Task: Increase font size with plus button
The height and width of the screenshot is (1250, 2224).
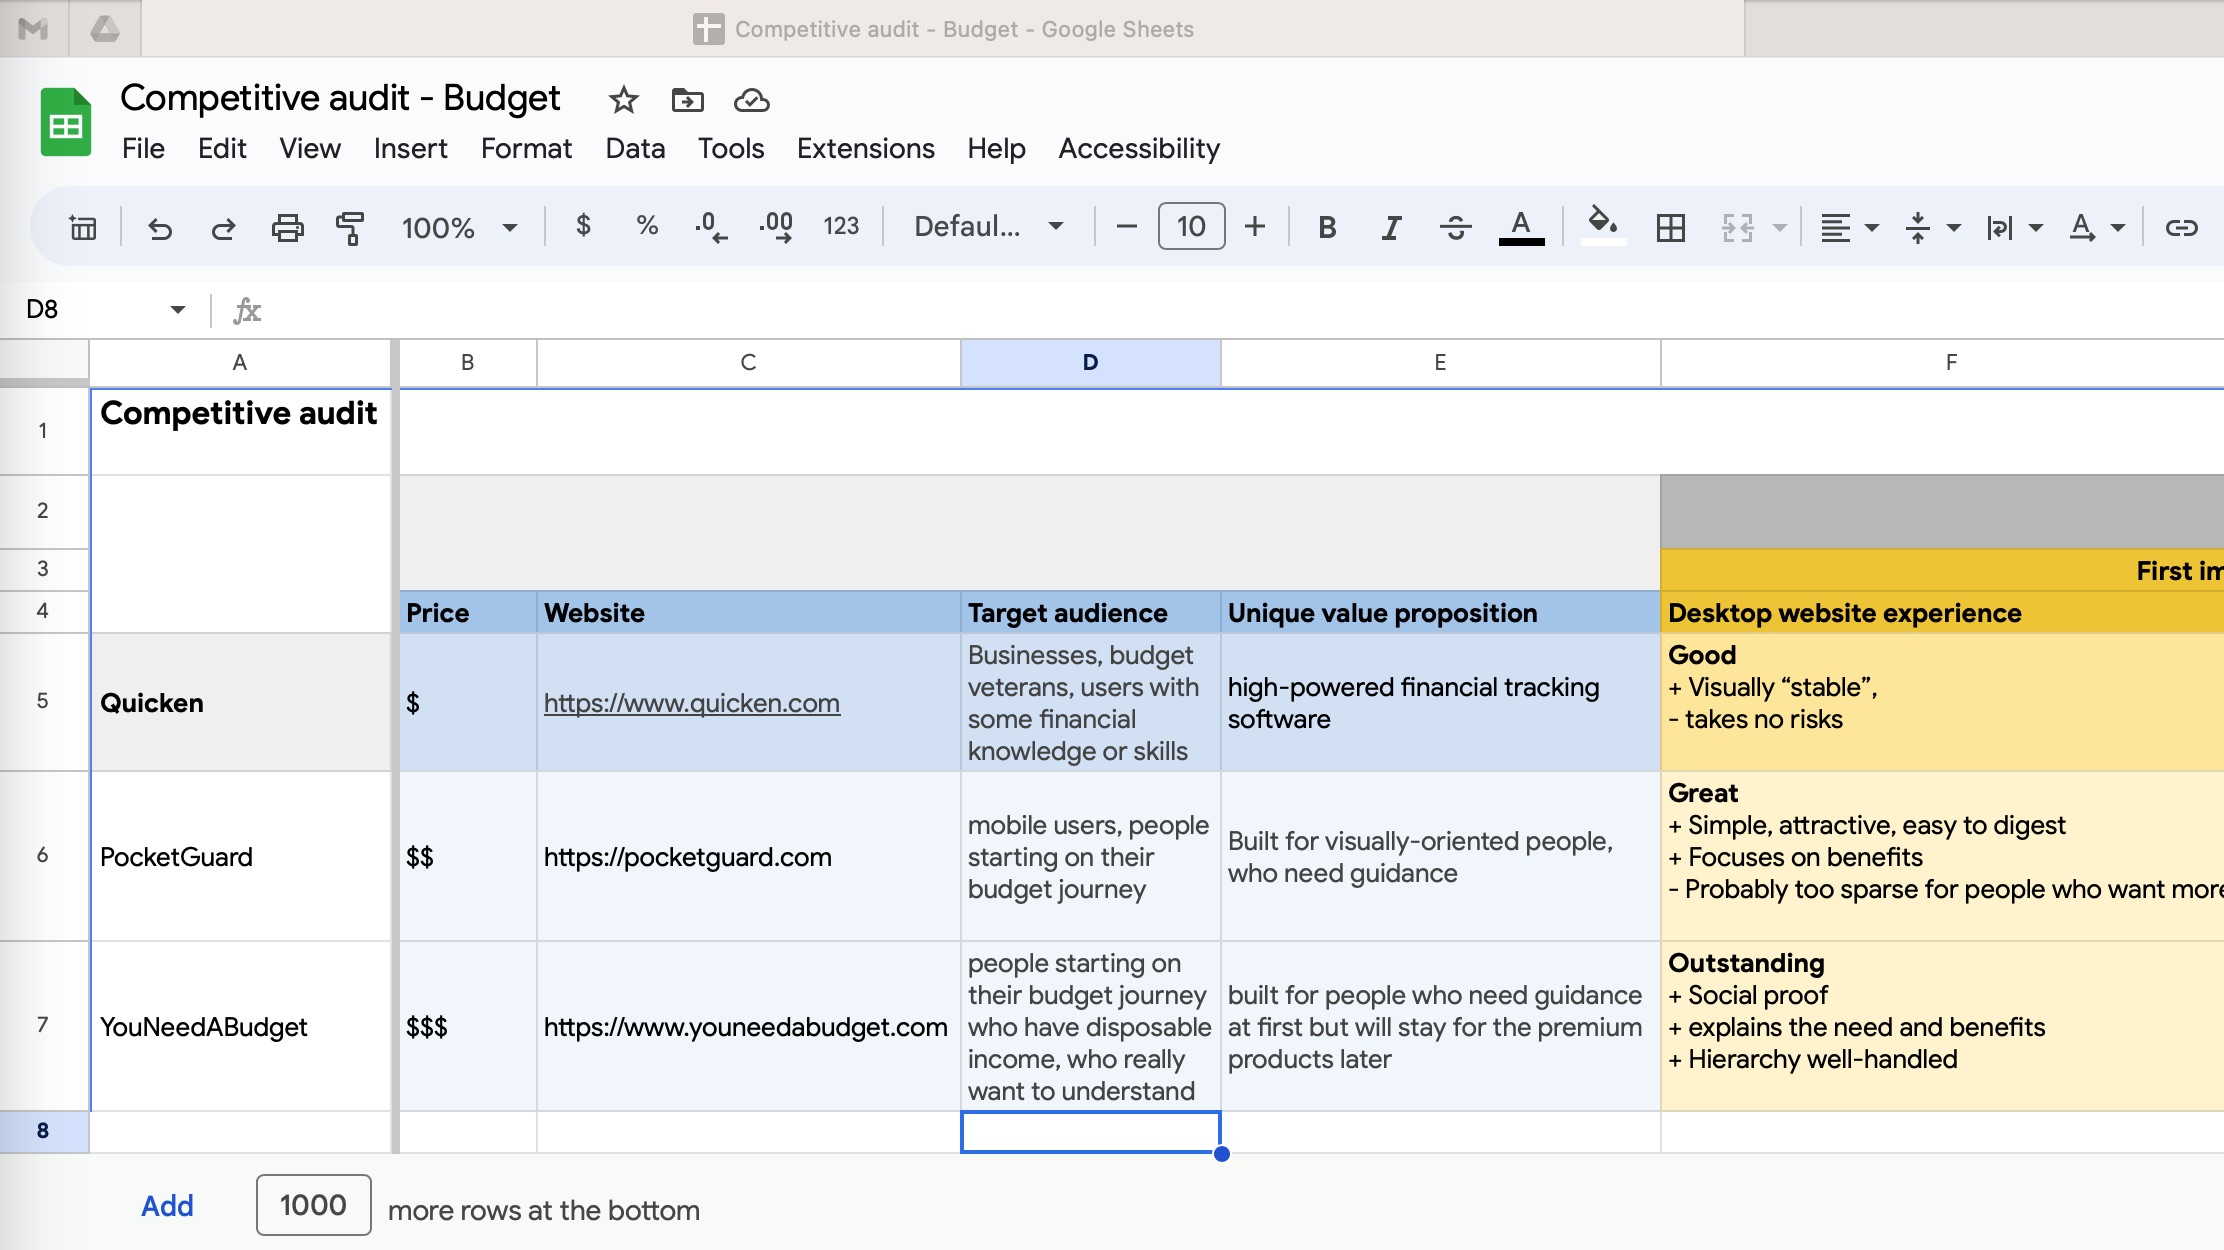Action: point(1254,227)
